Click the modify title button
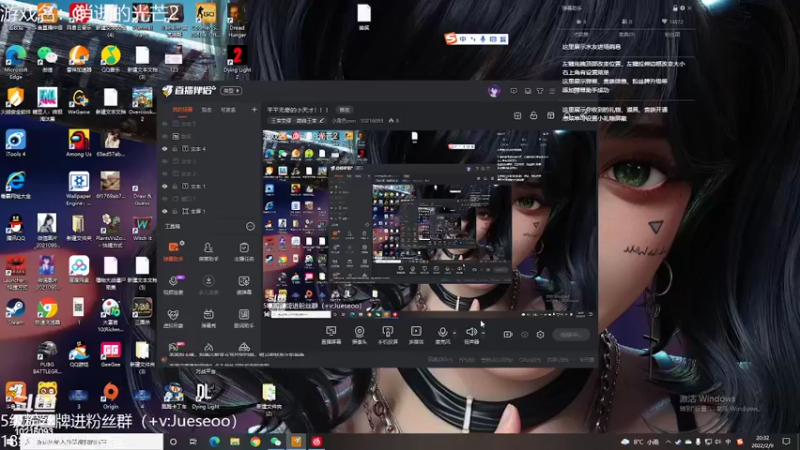This screenshot has height=450, width=800. (345, 110)
